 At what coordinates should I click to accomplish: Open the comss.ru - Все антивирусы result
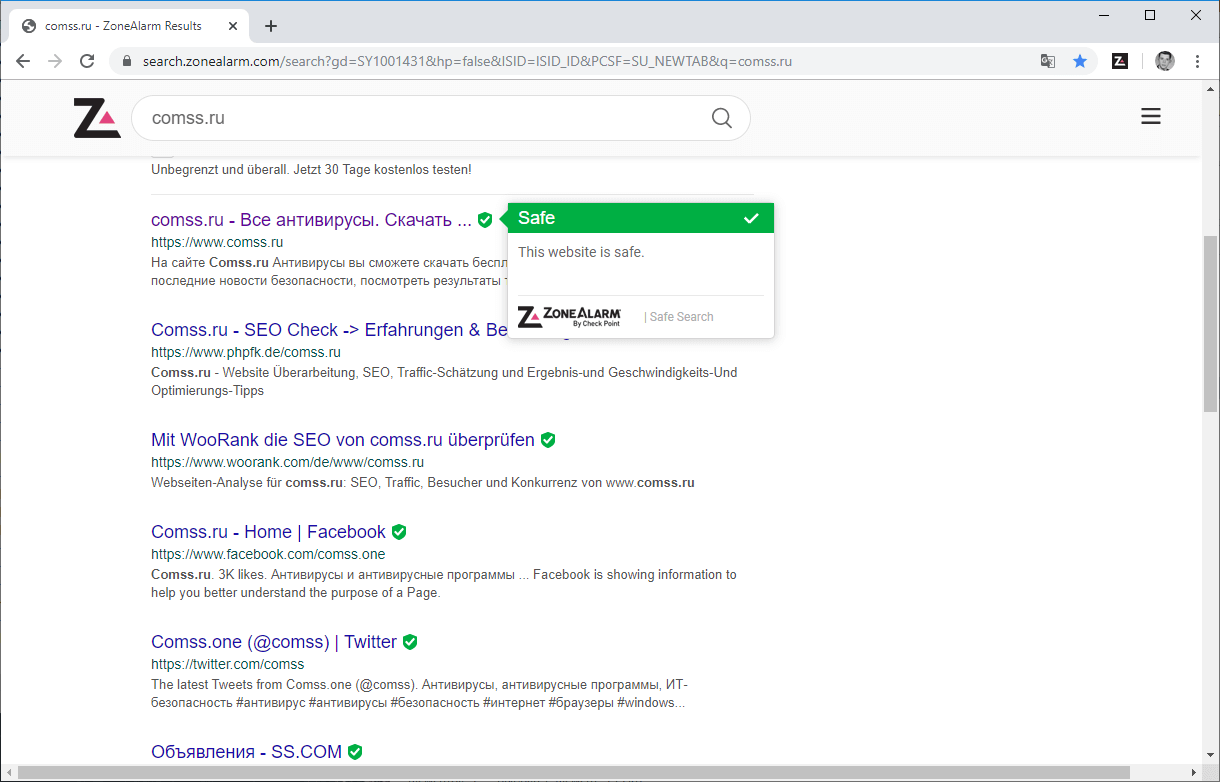311,220
